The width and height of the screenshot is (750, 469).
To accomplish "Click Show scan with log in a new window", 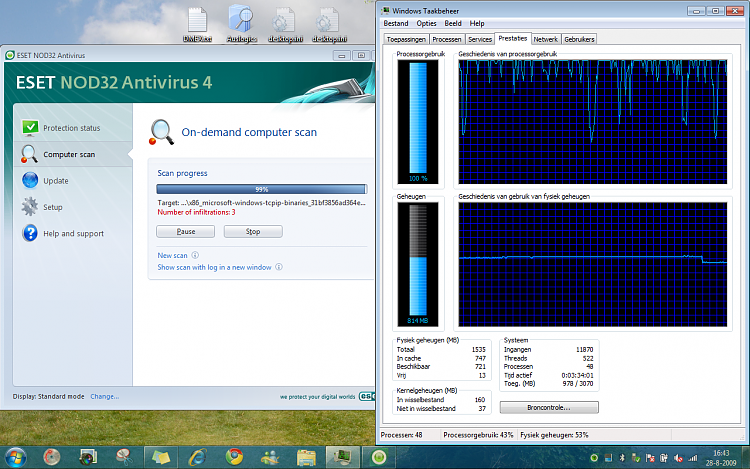I will pos(214,267).
